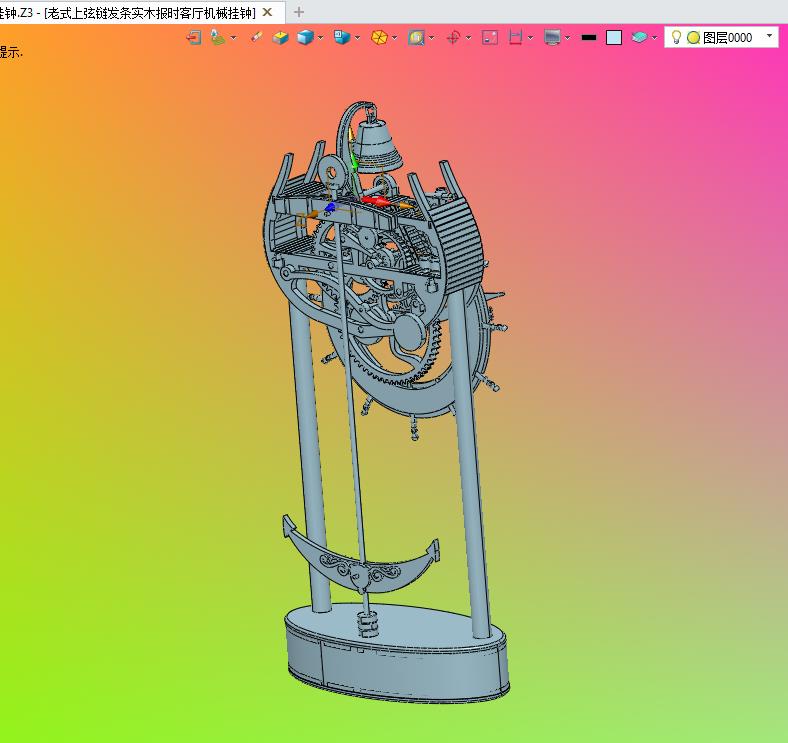788x743 pixels.
Task: Click the blue shaded cube display icon
Action: click(305, 38)
